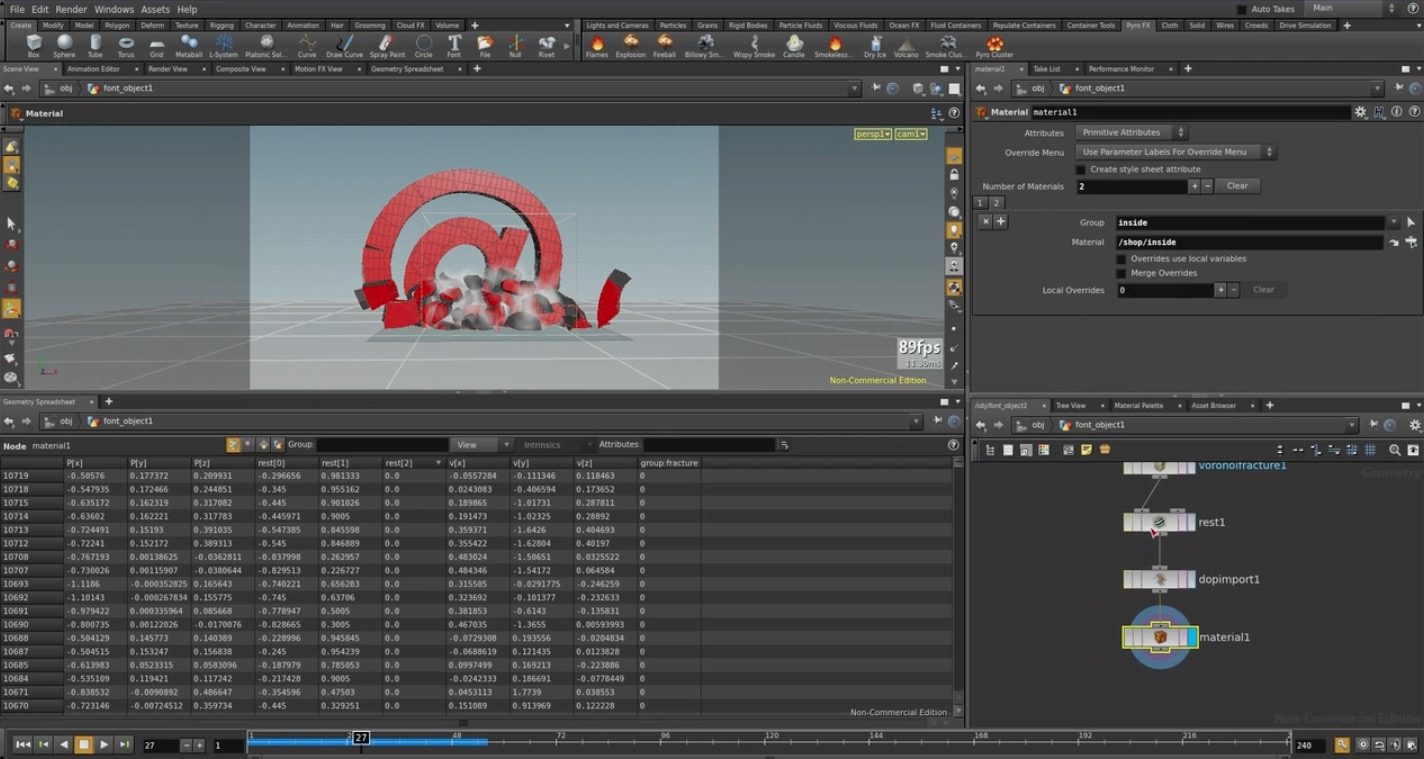This screenshot has width=1424, height=759.
Task: Select the dopimport1 node
Action: pyautogui.click(x=1159, y=580)
